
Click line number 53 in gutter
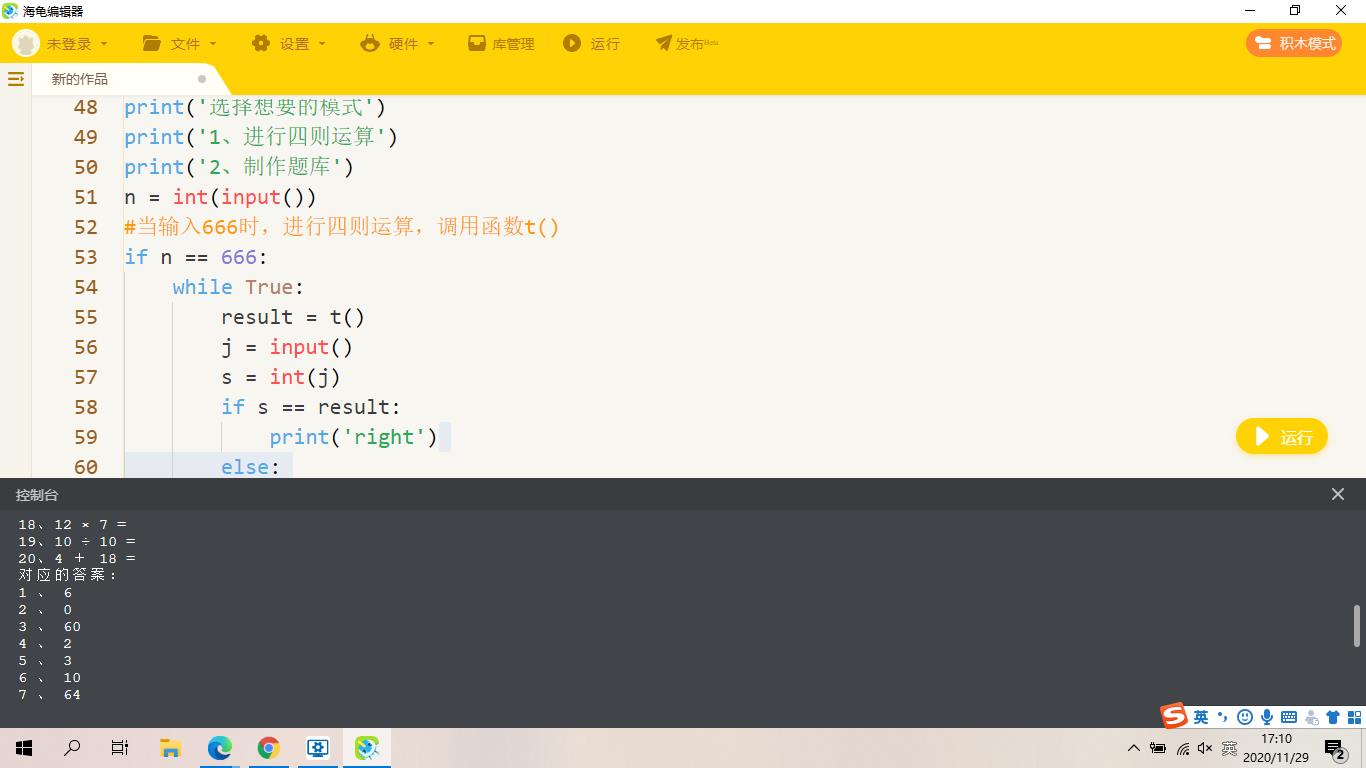pyautogui.click(x=86, y=257)
